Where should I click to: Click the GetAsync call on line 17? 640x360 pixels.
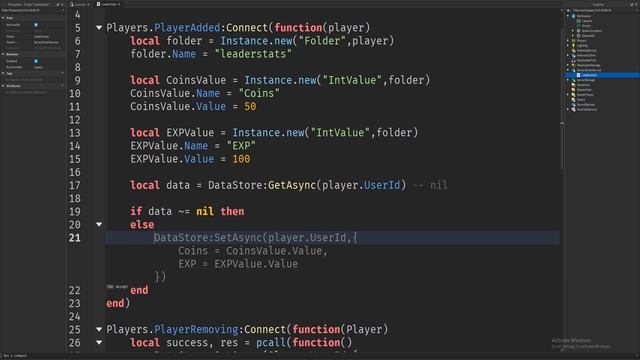pos(292,185)
